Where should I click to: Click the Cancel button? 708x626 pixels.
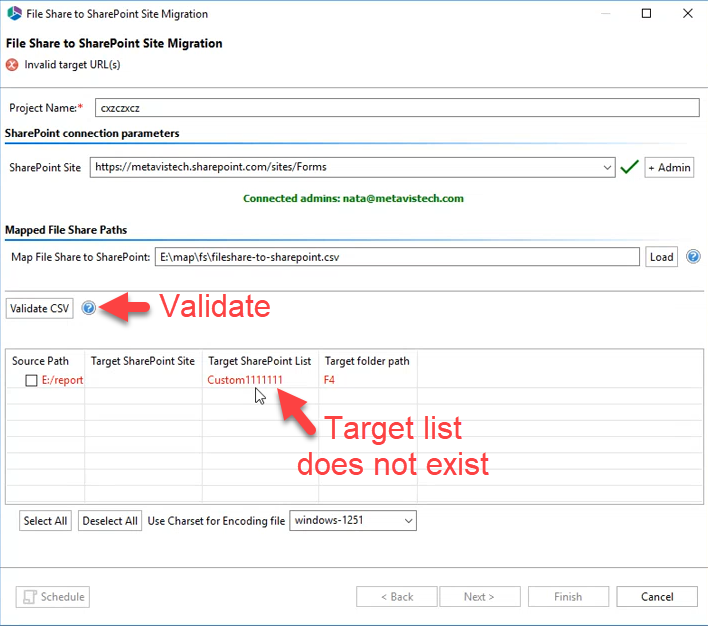tap(657, 597)
